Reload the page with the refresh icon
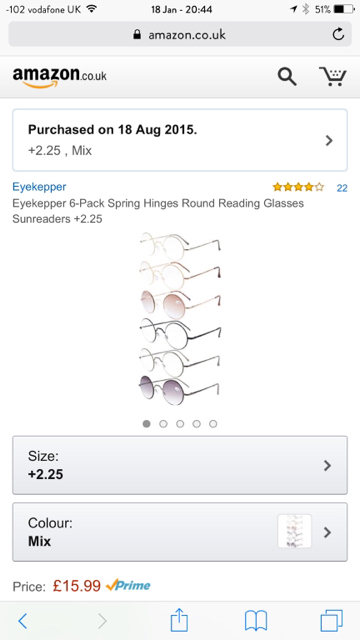Image resolution: width=360 pixels, height=640 pixels. coord(338,34)
